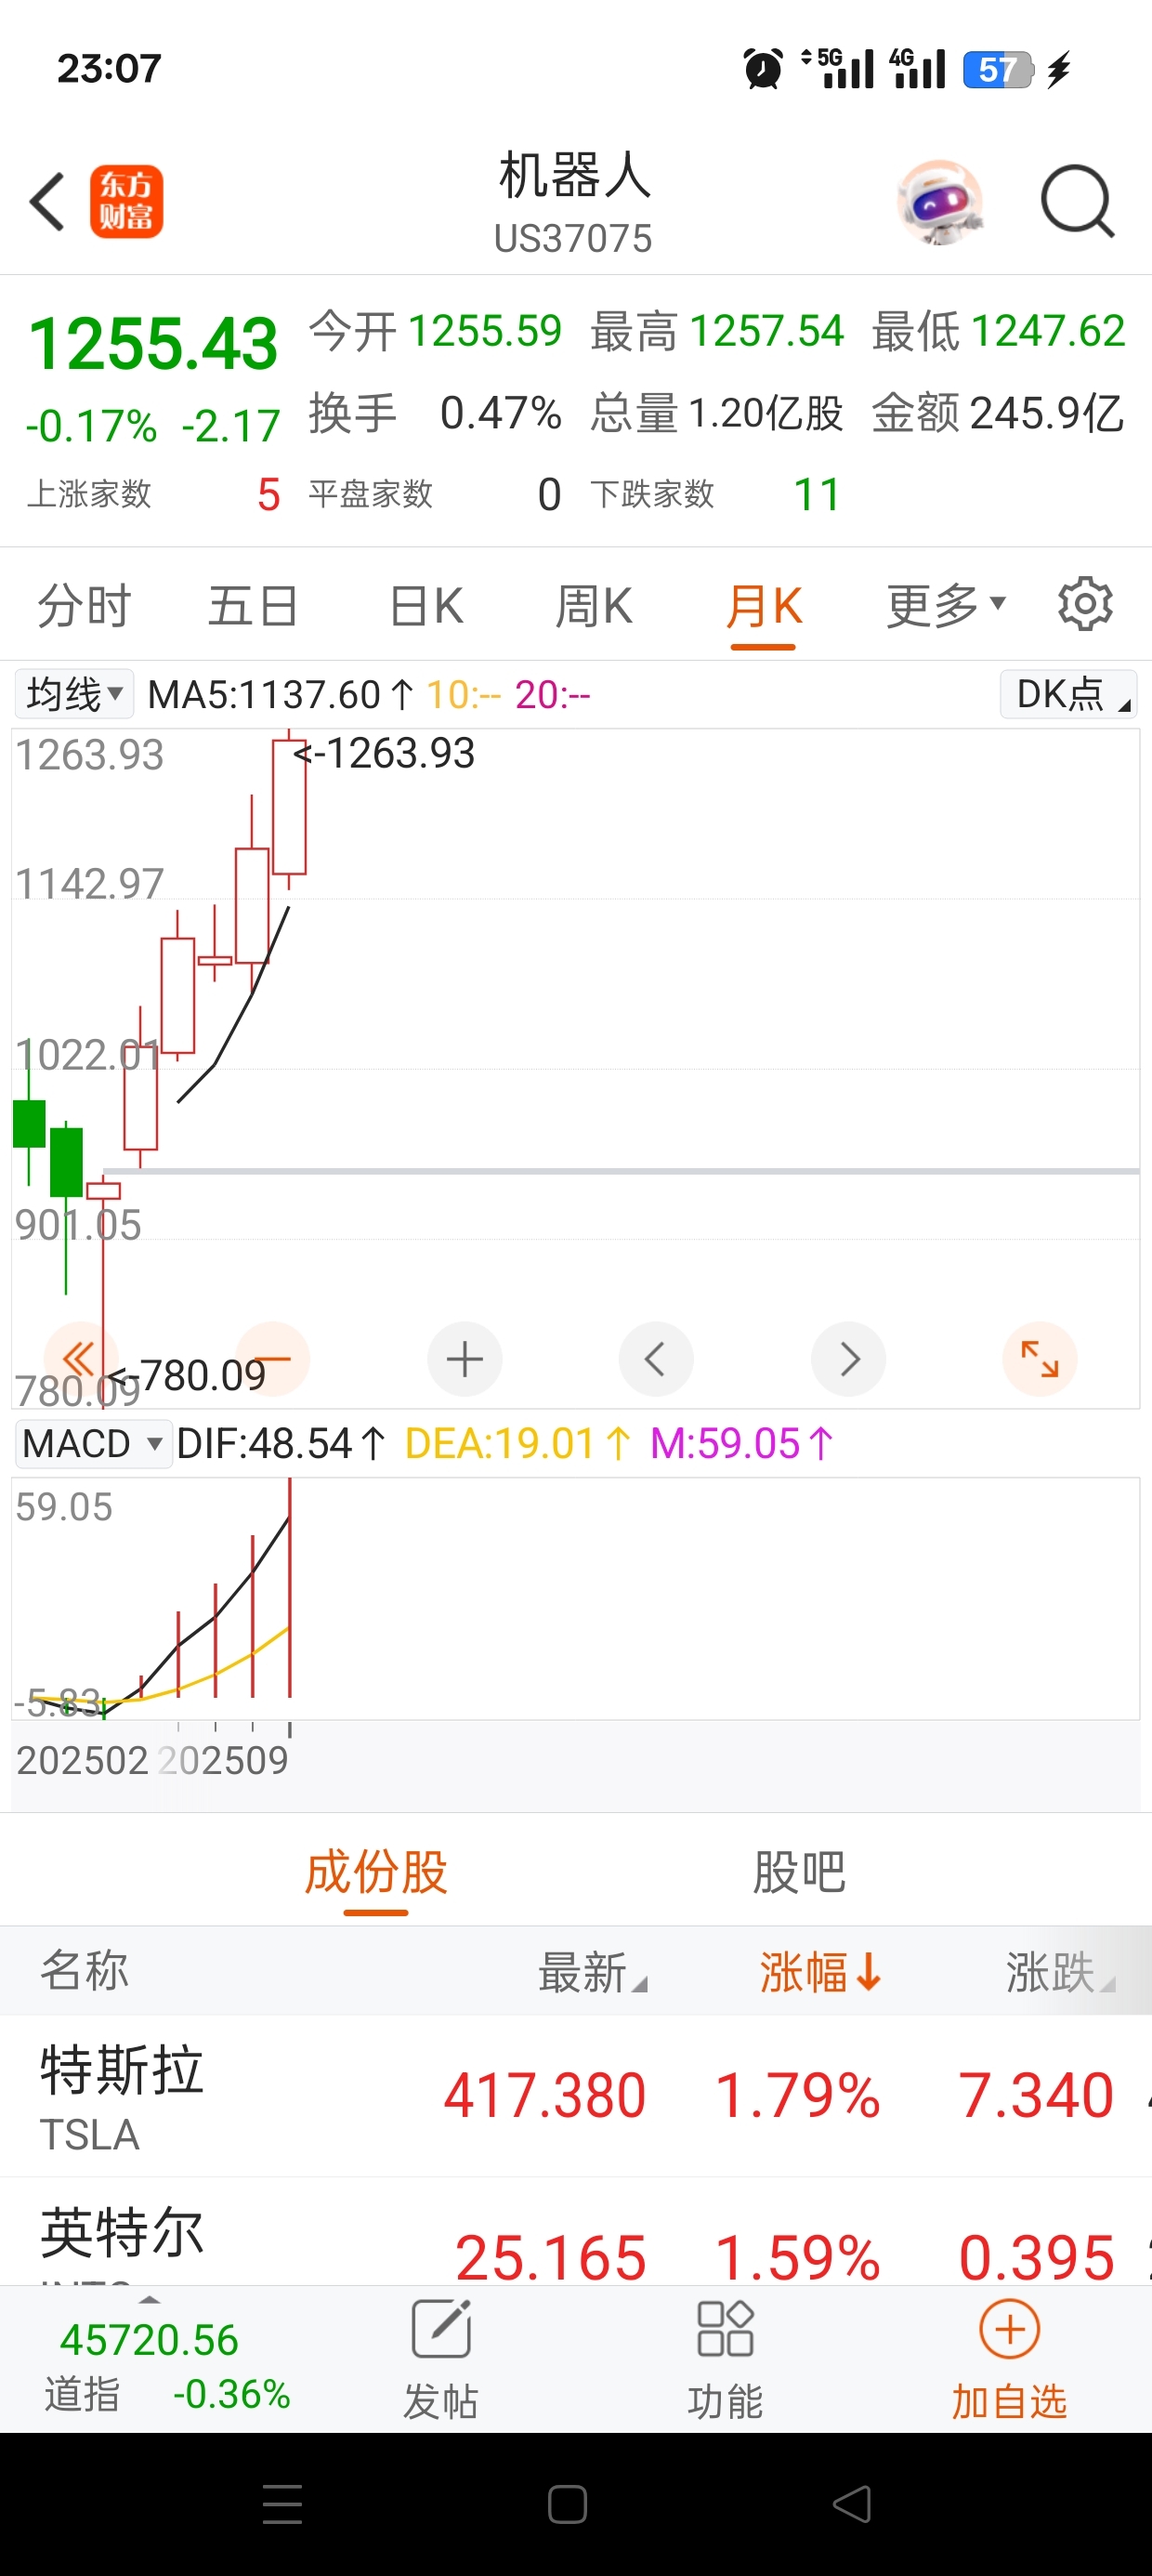Screen dimensions: 1152x2576
Task: Open the robot assistant avatar
Action: point(940,202)
